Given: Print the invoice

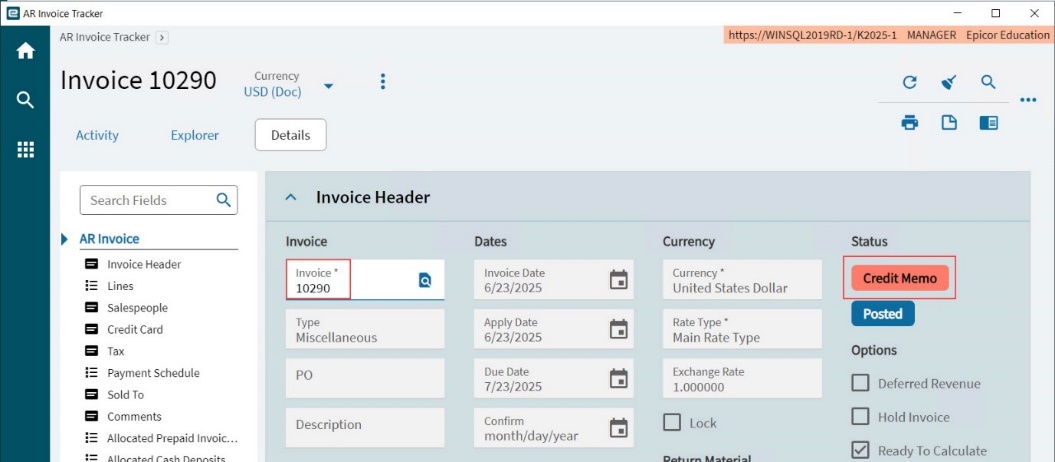Looking at the screenshot, I should [x=910, y=122].
